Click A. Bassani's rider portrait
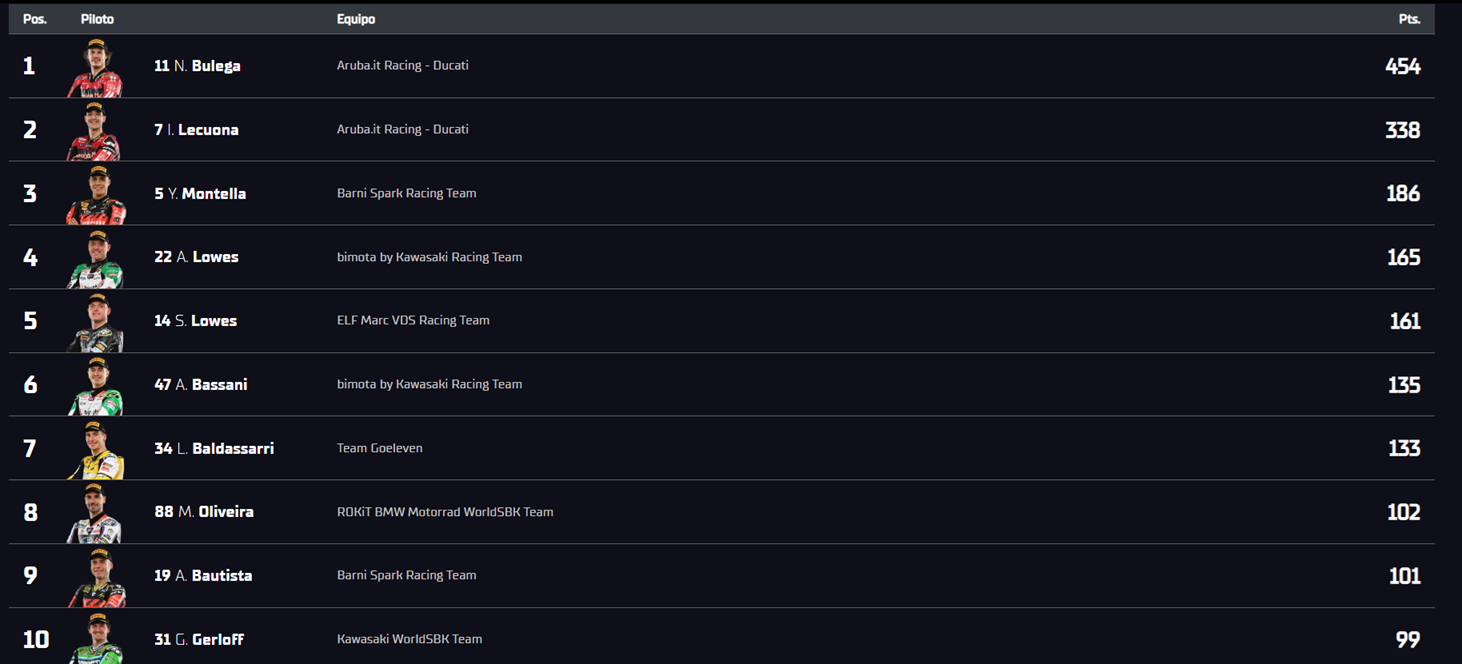1462x664 pixels. click(x=95, y=386)
